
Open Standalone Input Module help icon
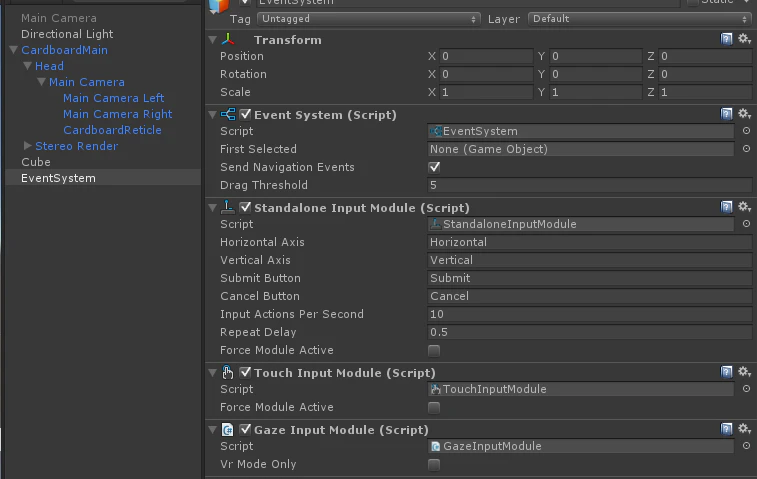[x=726, y=207]
